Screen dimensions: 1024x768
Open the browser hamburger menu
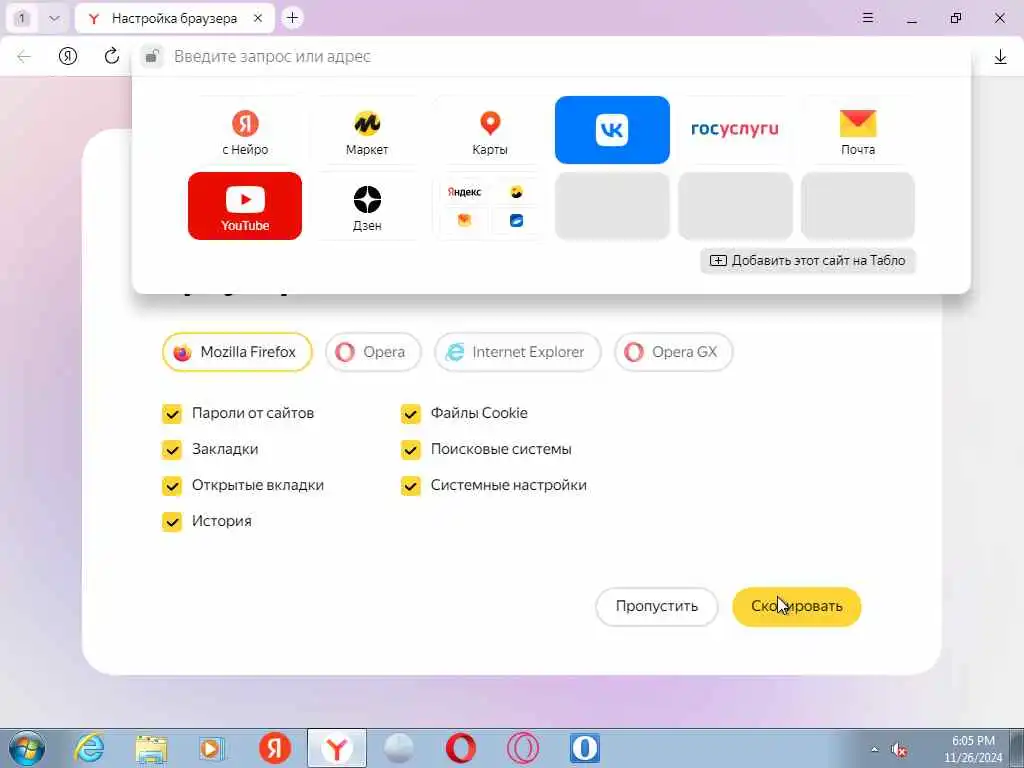[868, 18]
